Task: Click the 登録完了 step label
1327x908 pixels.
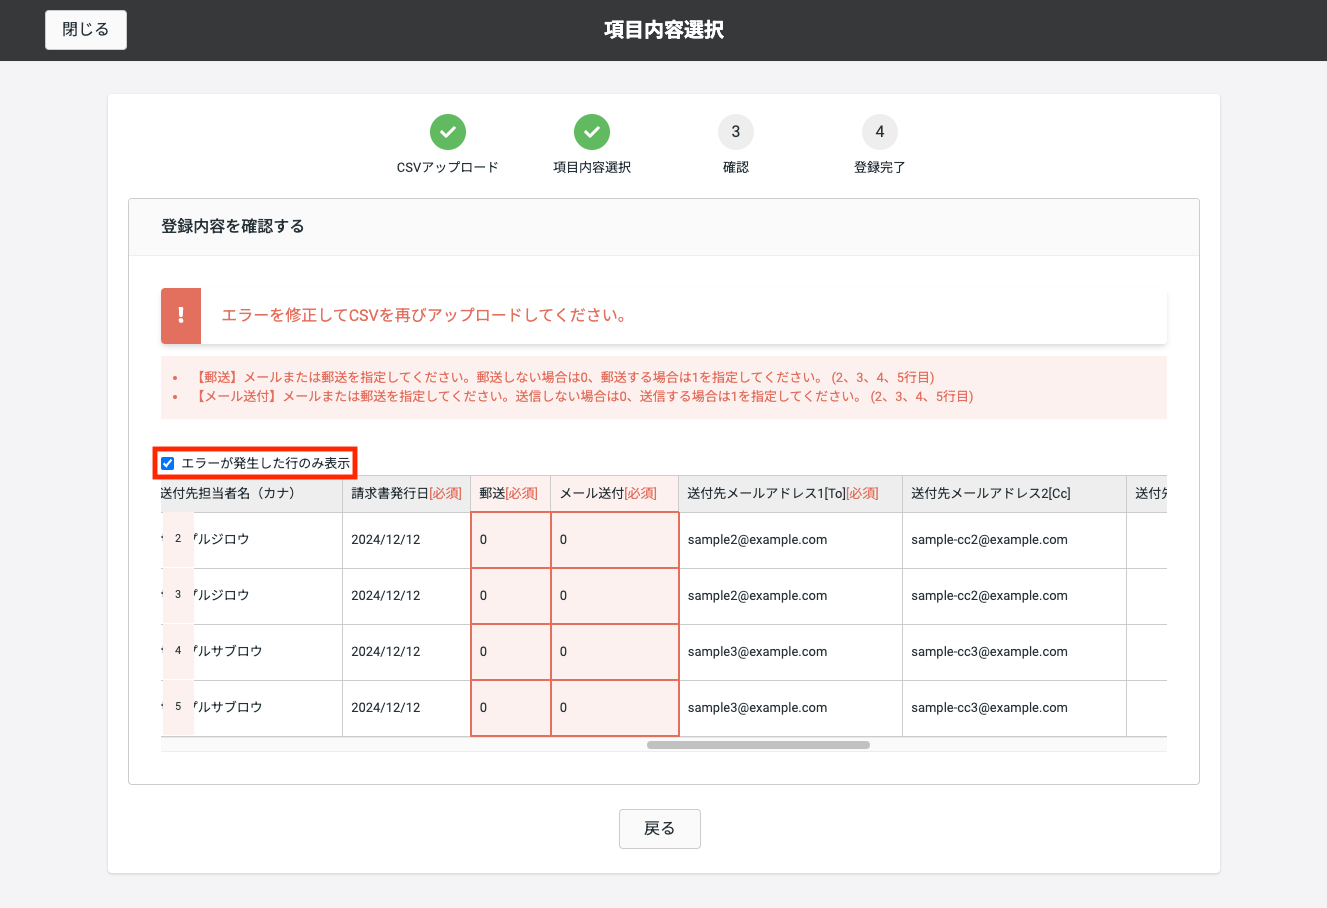Action: pyautogui.click(x=880, y=167)
